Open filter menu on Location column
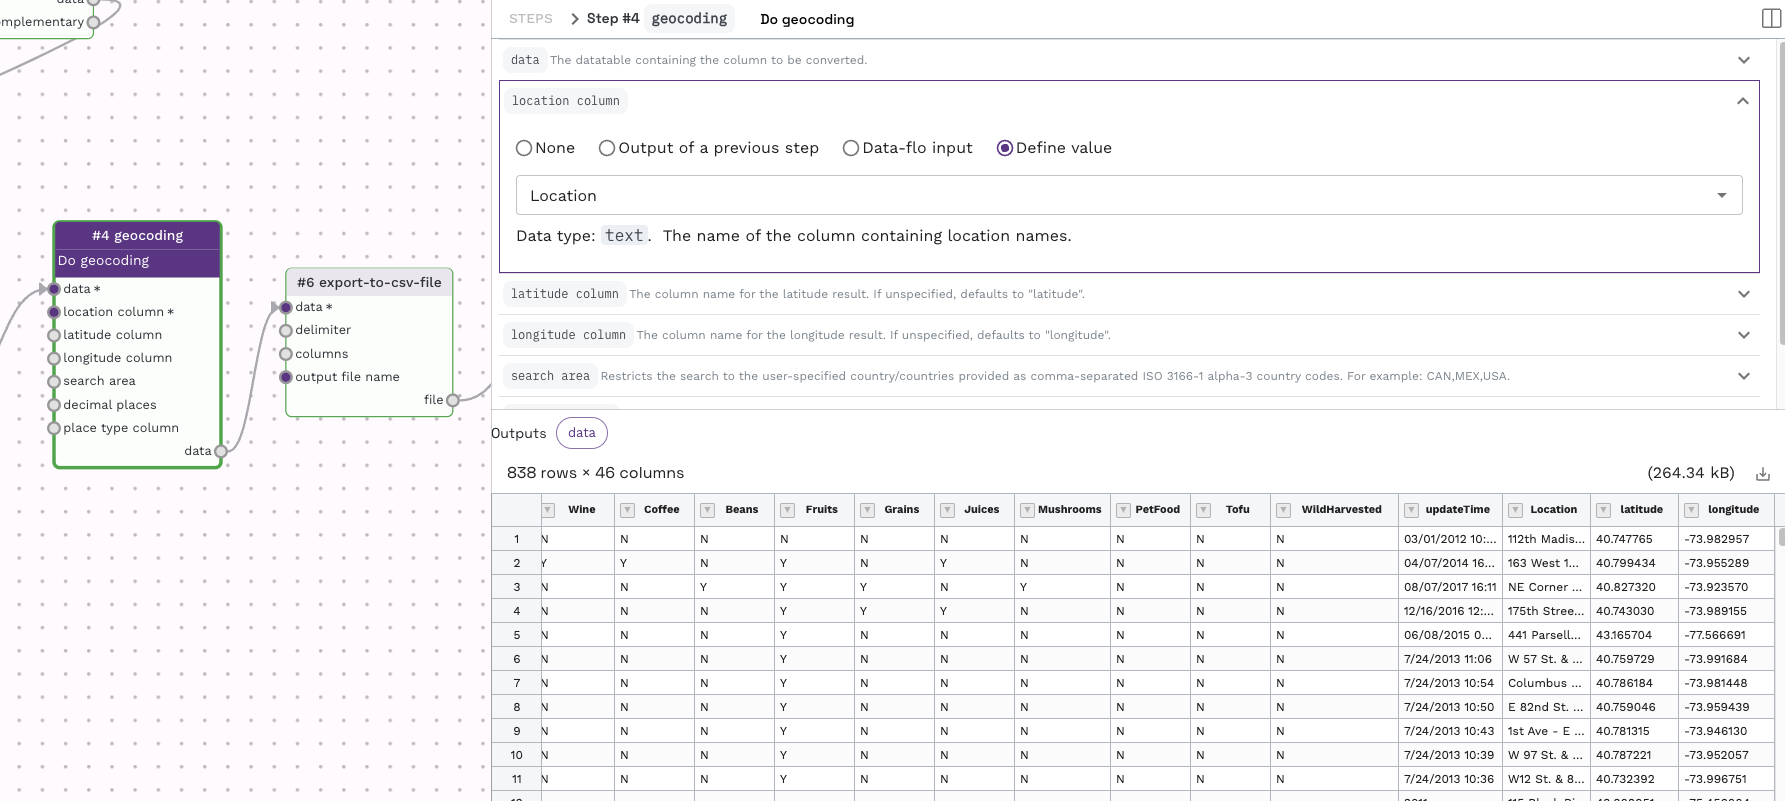Viewport: 1785px width, 801px height. pyautogui.click(x=1515, y=510)
